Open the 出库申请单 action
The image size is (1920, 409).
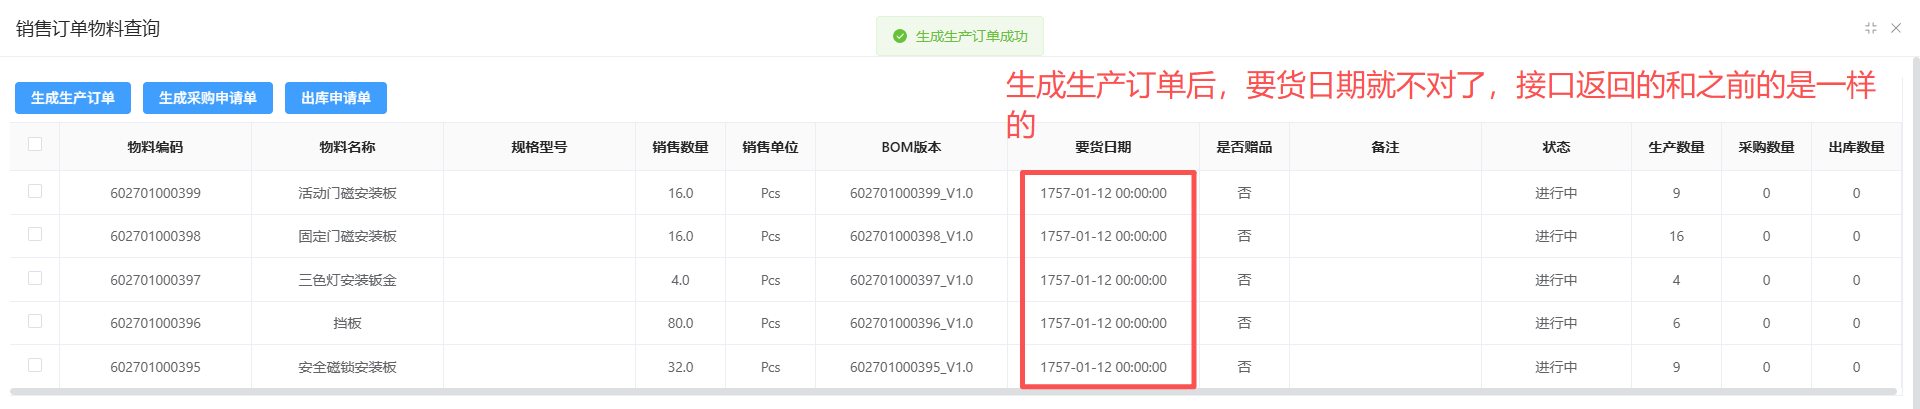click(x=335, y=98)
